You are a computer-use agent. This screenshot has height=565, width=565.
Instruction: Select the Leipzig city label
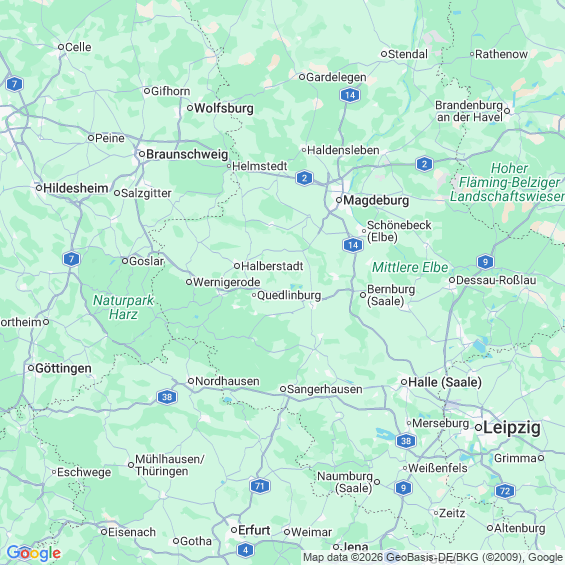(x=512, y=428)
